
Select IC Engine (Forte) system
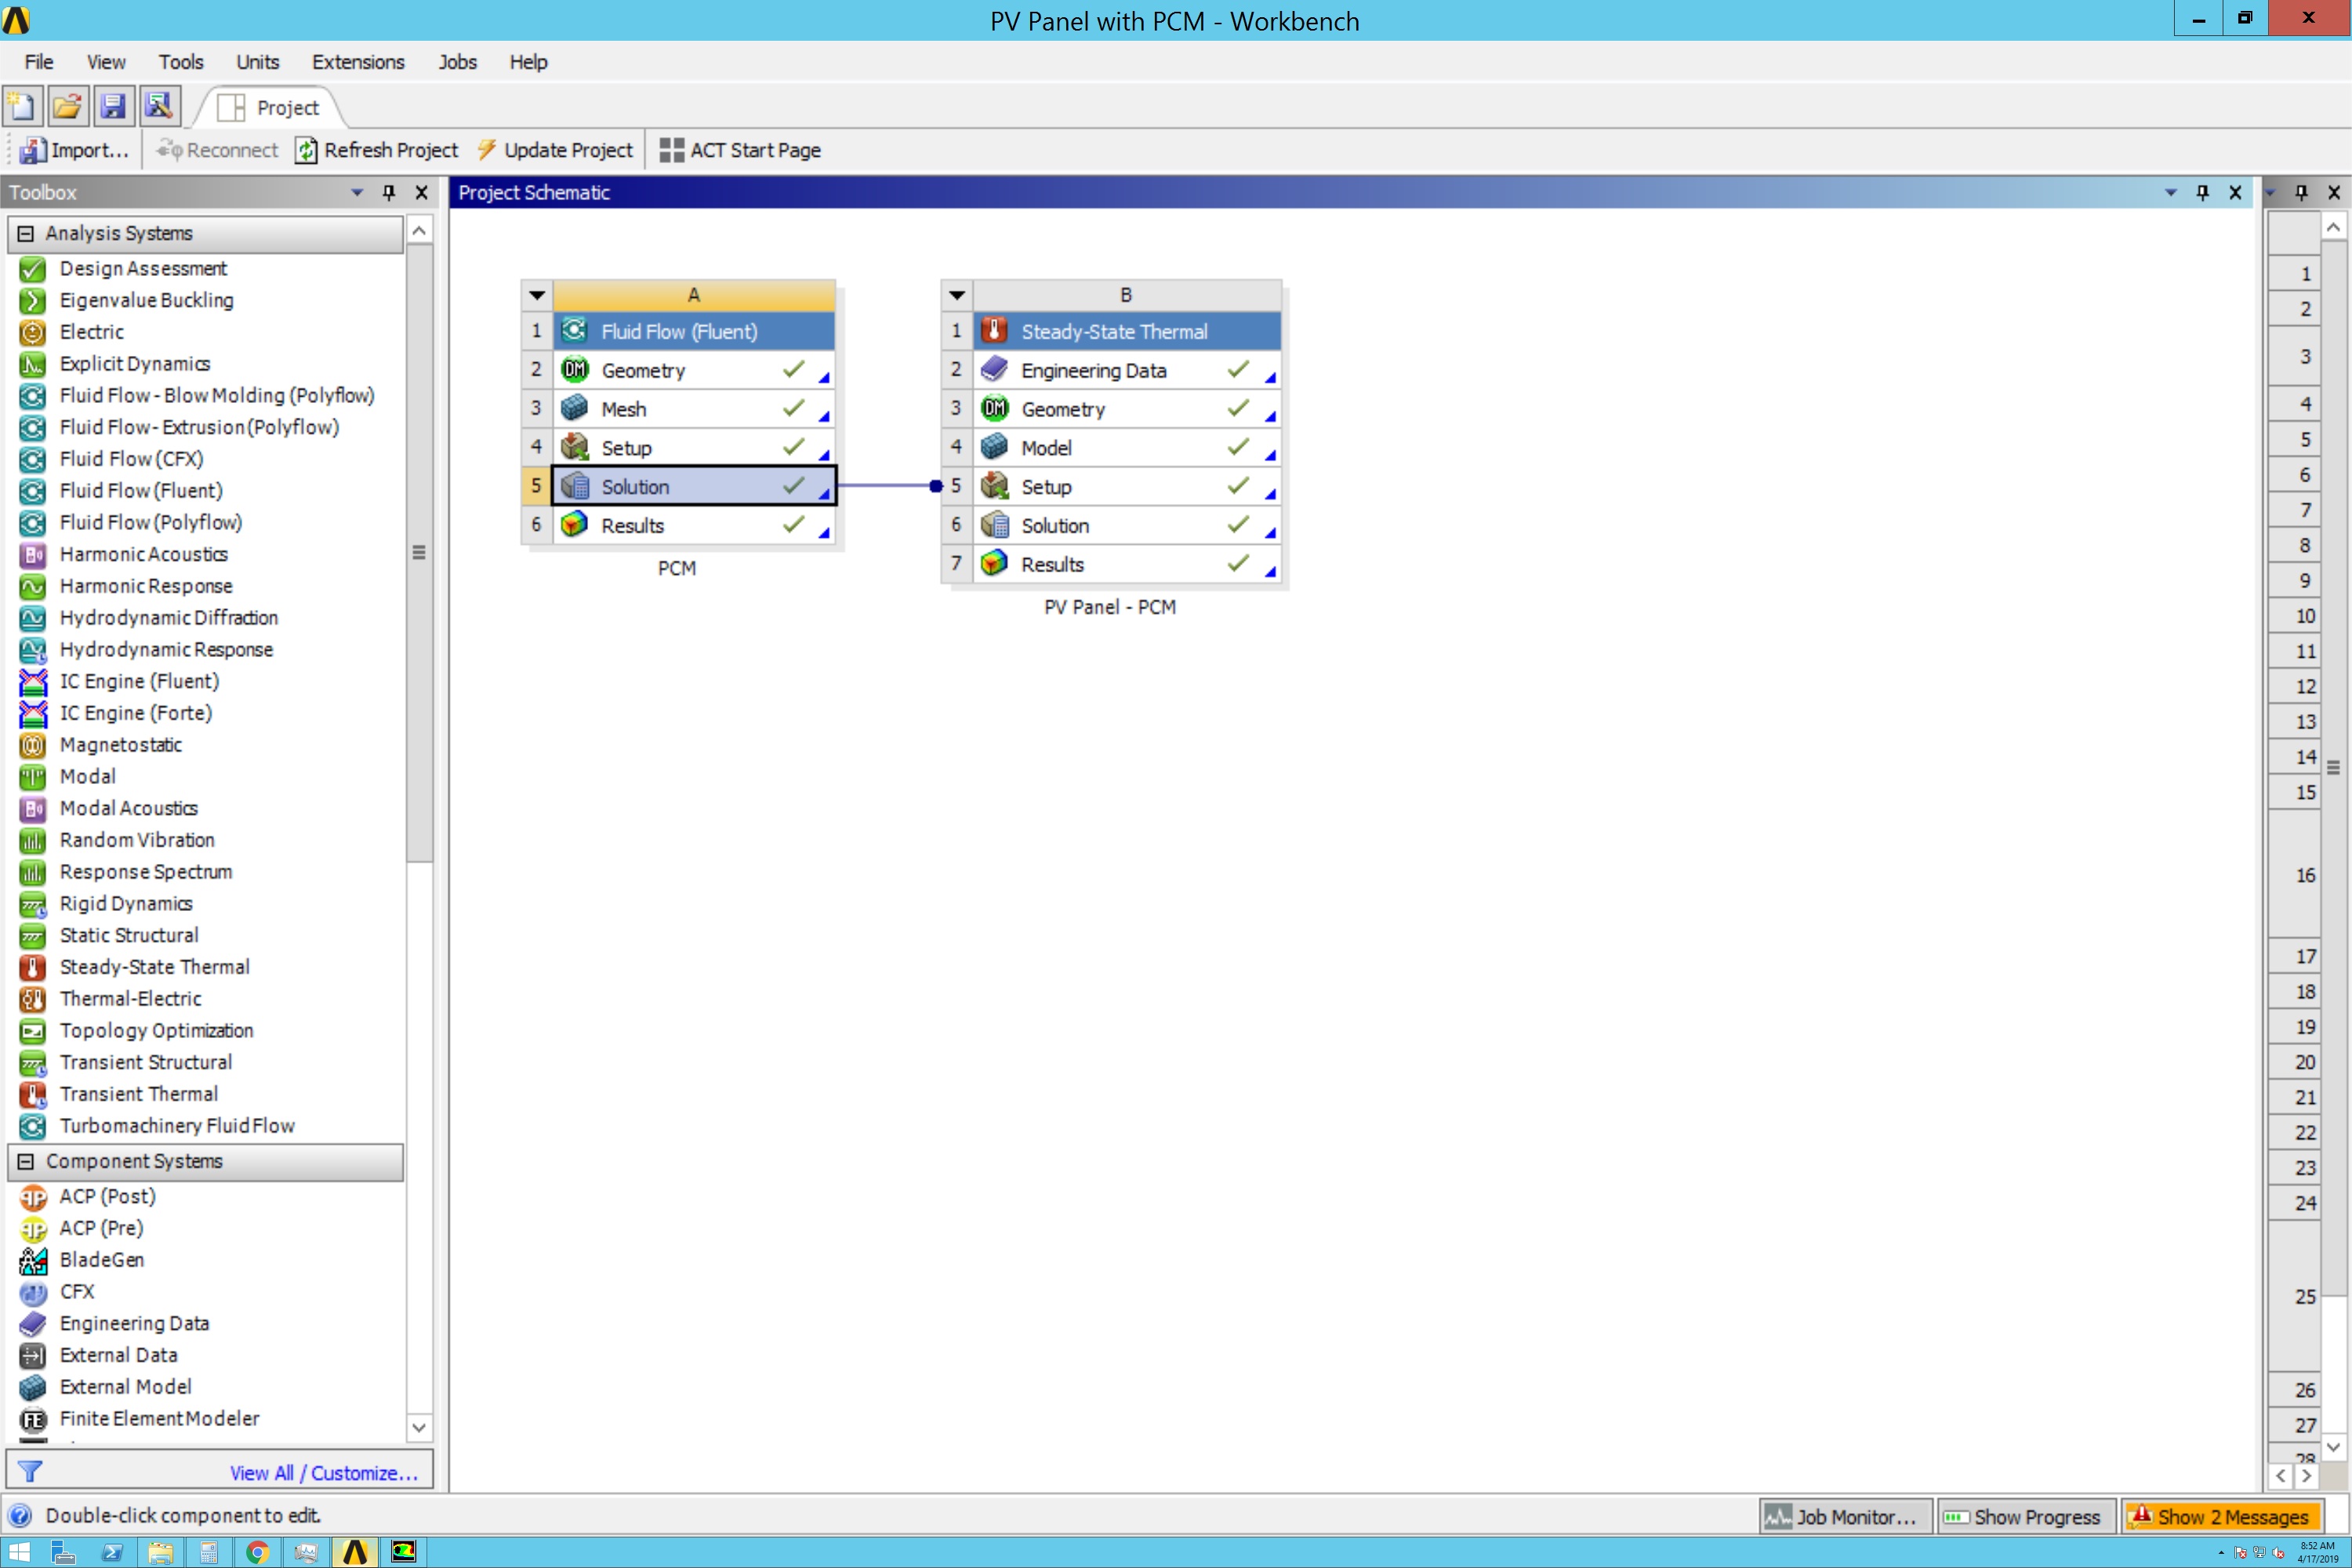(x=136, y=713)
